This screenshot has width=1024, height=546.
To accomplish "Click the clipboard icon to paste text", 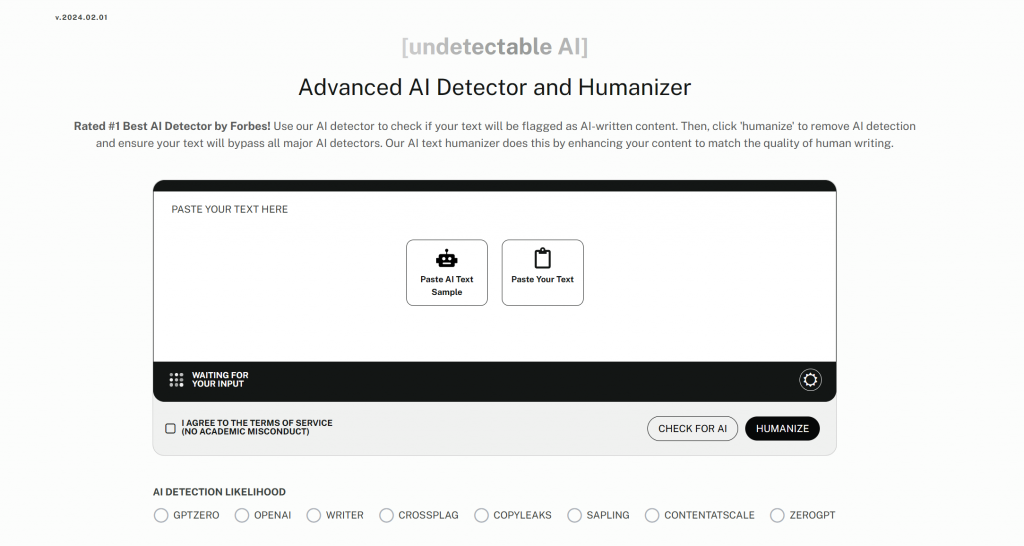I will (x=543, y=258).
